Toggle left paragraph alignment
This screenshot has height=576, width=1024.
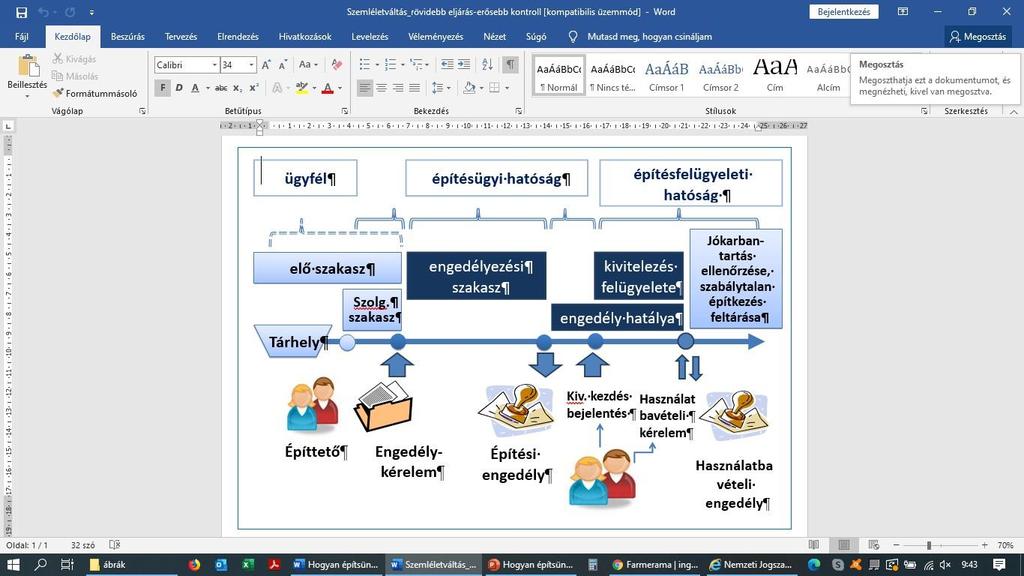click(365, 88)
